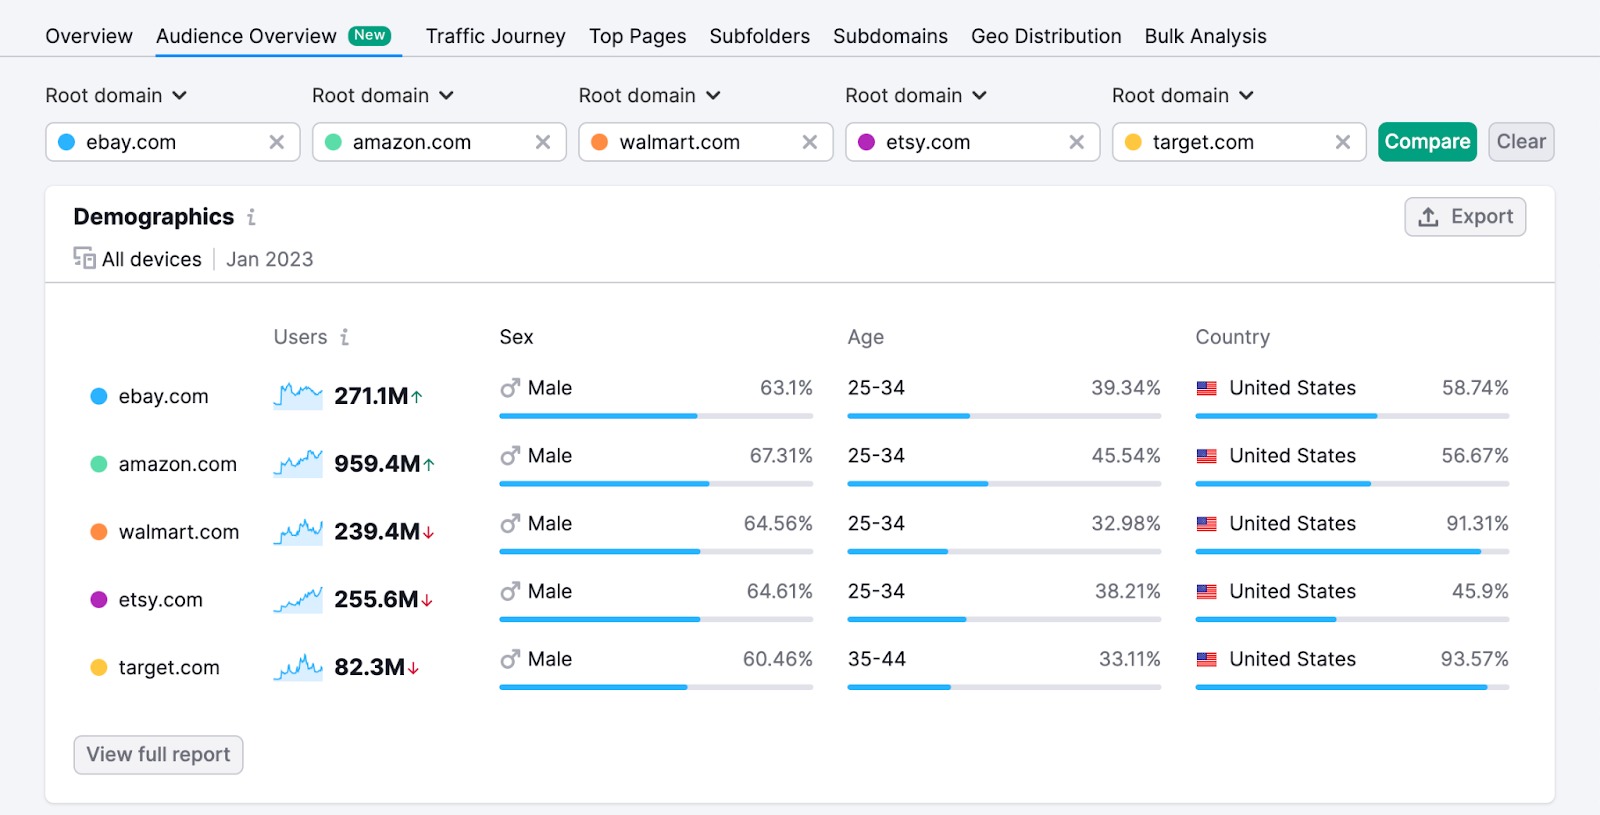The height and width of the screenshot is (815, 1600).
Task: Click the blue dot beside ebay.com row
Action: pos(99,396)
